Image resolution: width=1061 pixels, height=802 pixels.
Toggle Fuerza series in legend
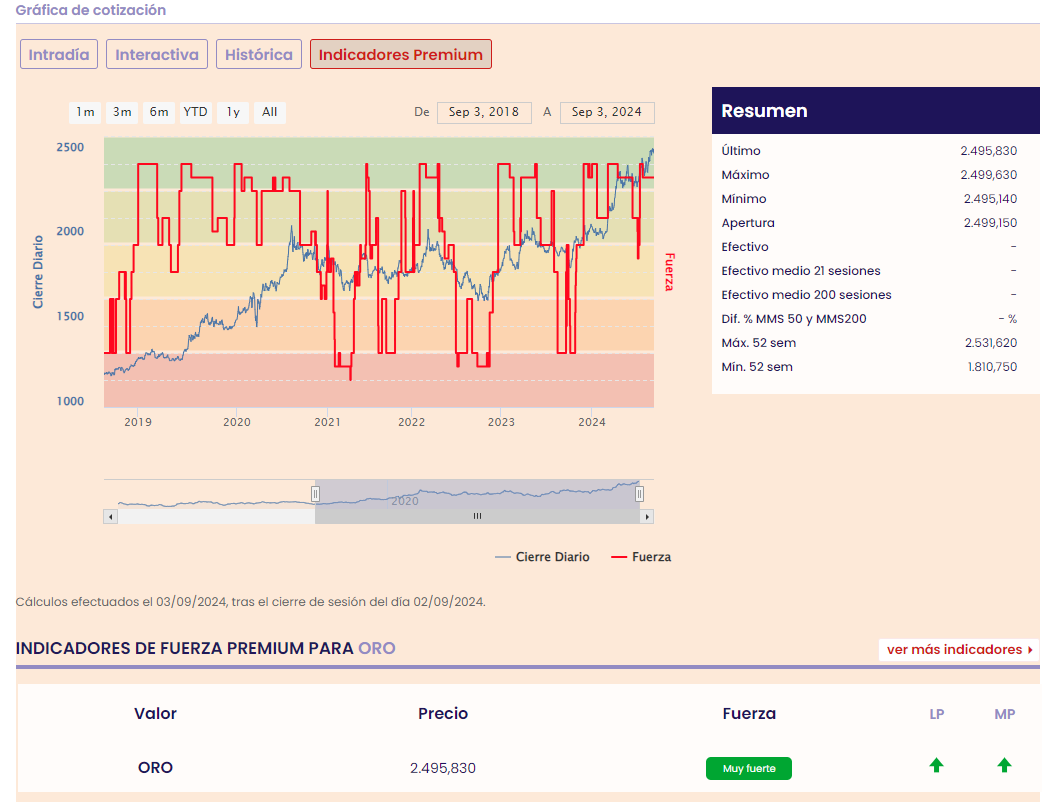tap(641, 557)
